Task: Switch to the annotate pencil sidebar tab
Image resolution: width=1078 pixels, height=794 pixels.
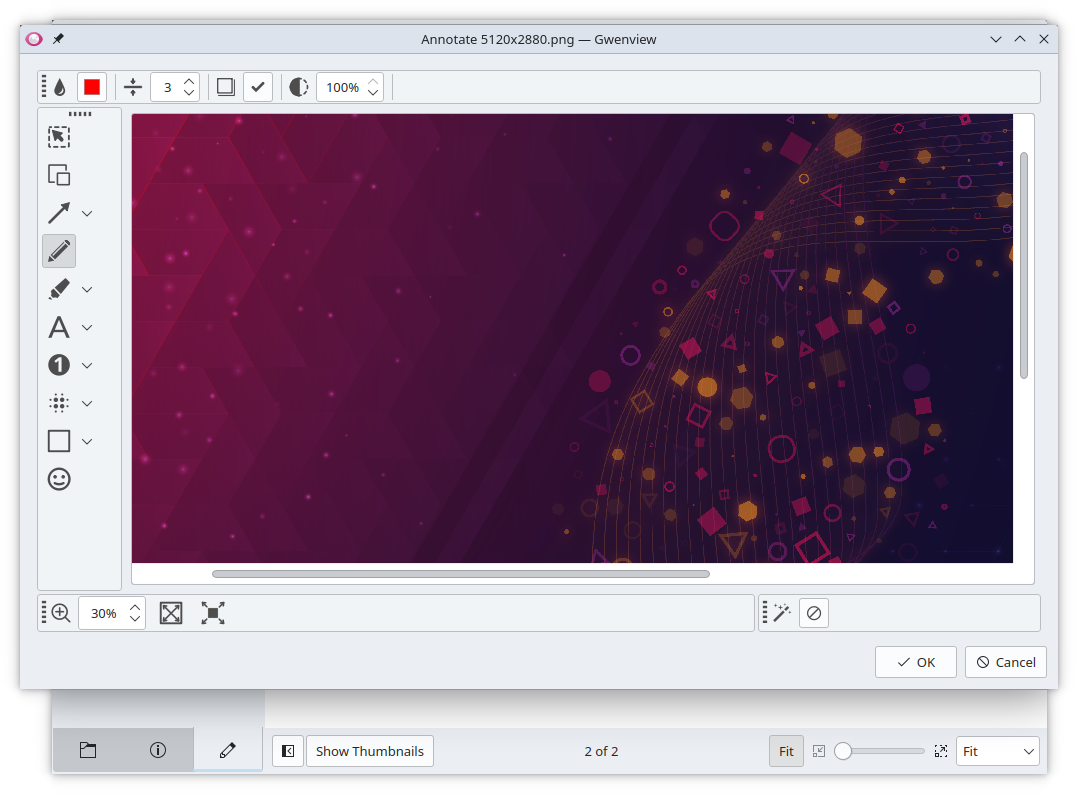Action: (x=227, y=750)
